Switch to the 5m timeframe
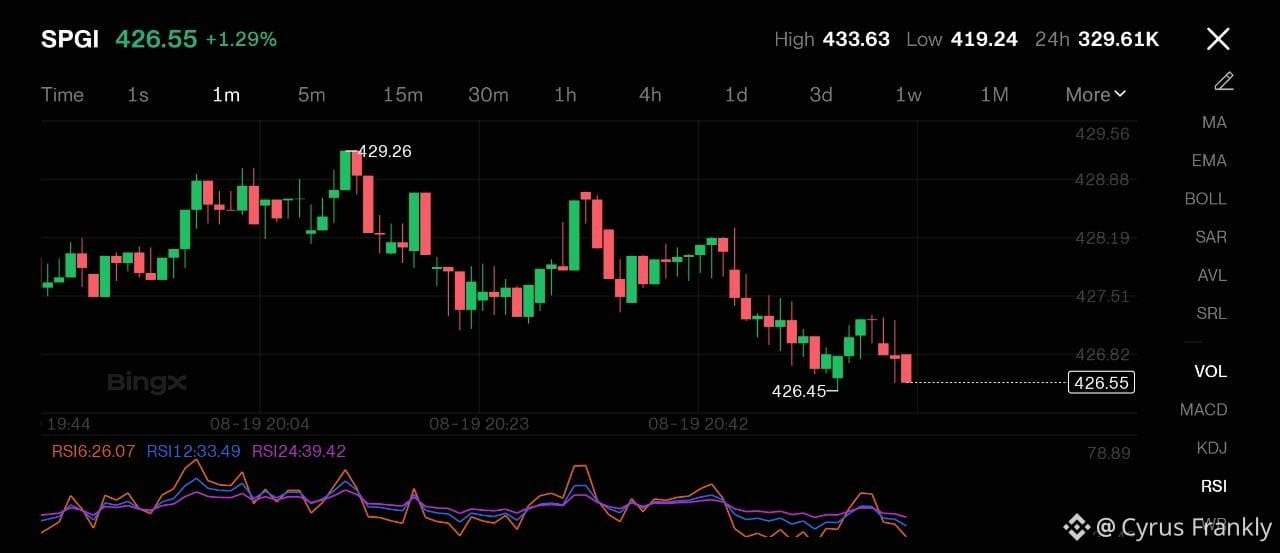This screenshot has width=1280, height=553. pos(311,94)
